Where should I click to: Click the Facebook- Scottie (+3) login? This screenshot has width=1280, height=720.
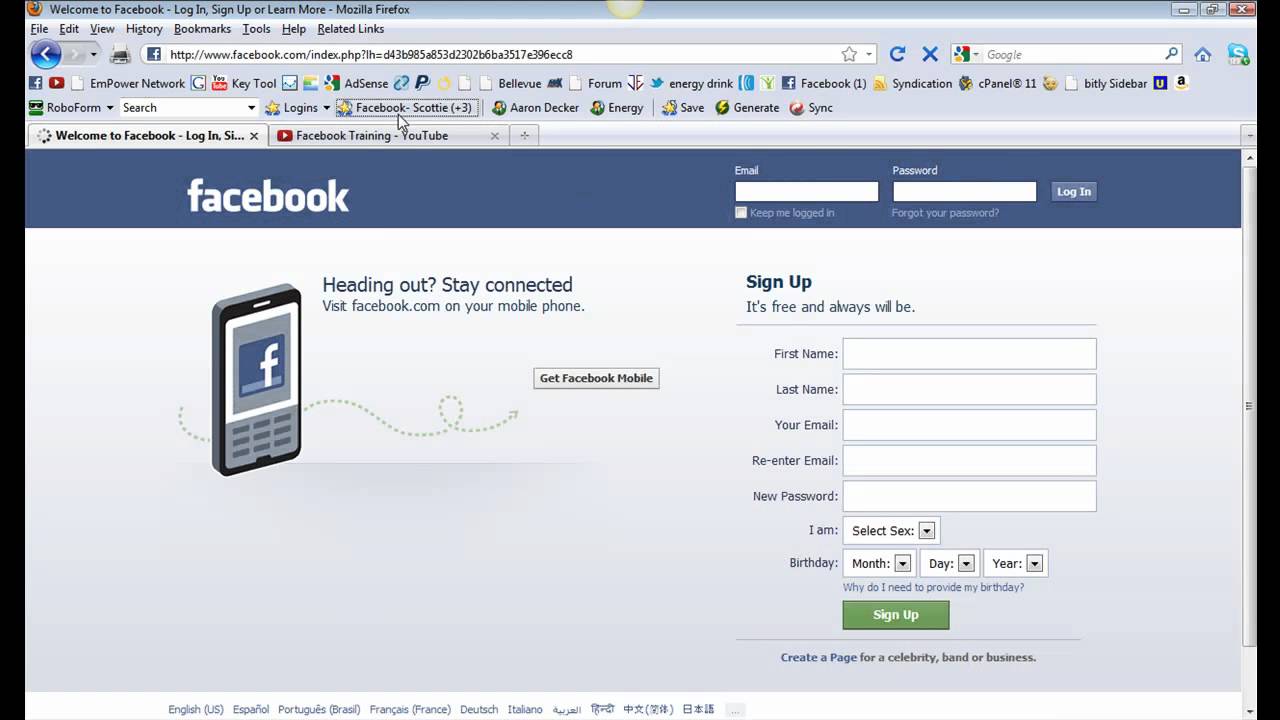click(x=405, y=107)
